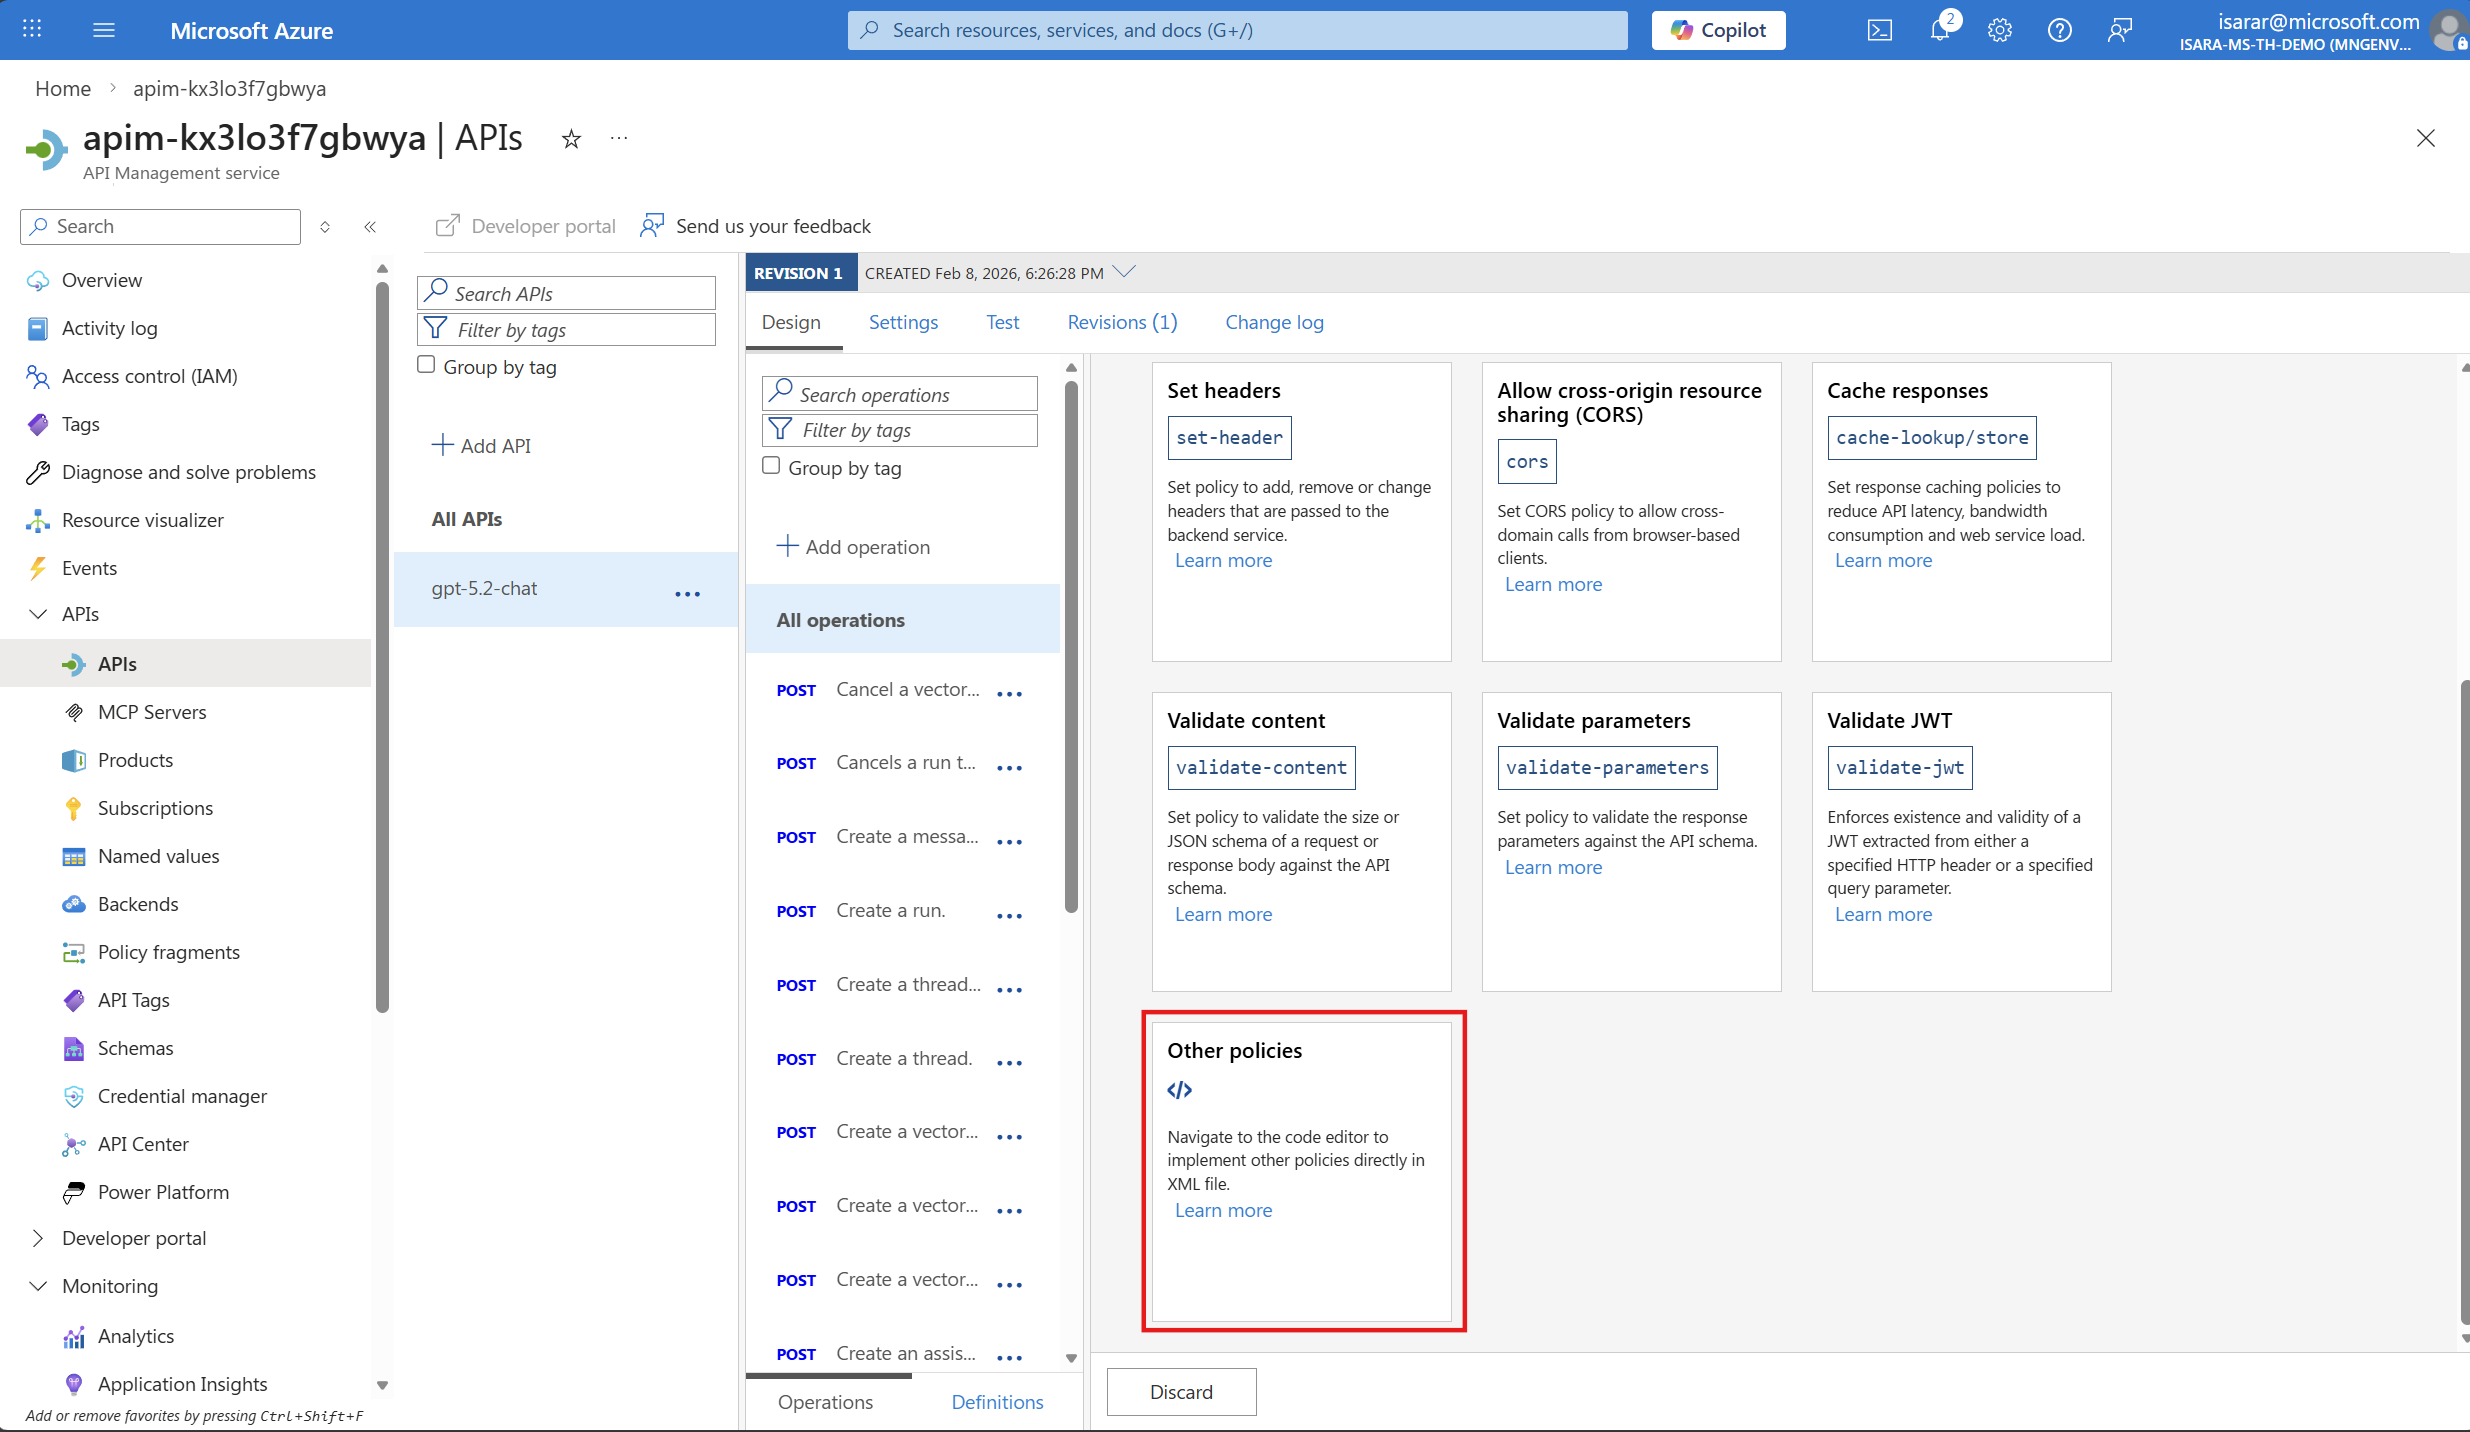
Task: Switch to the Test tab
Action: 1002,322
